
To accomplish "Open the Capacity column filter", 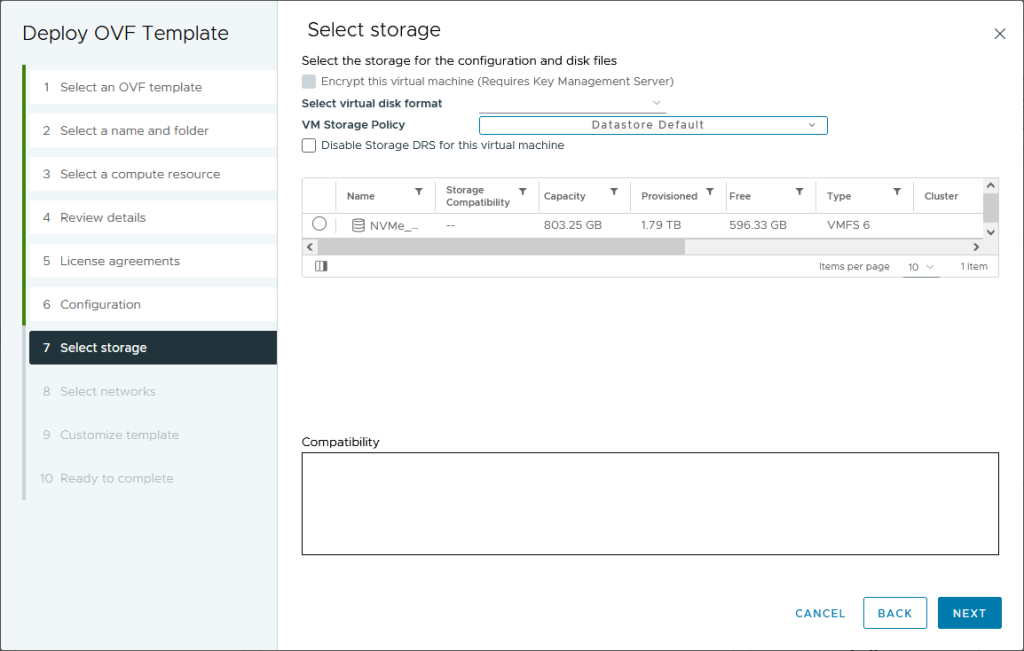I will (614, 192).
